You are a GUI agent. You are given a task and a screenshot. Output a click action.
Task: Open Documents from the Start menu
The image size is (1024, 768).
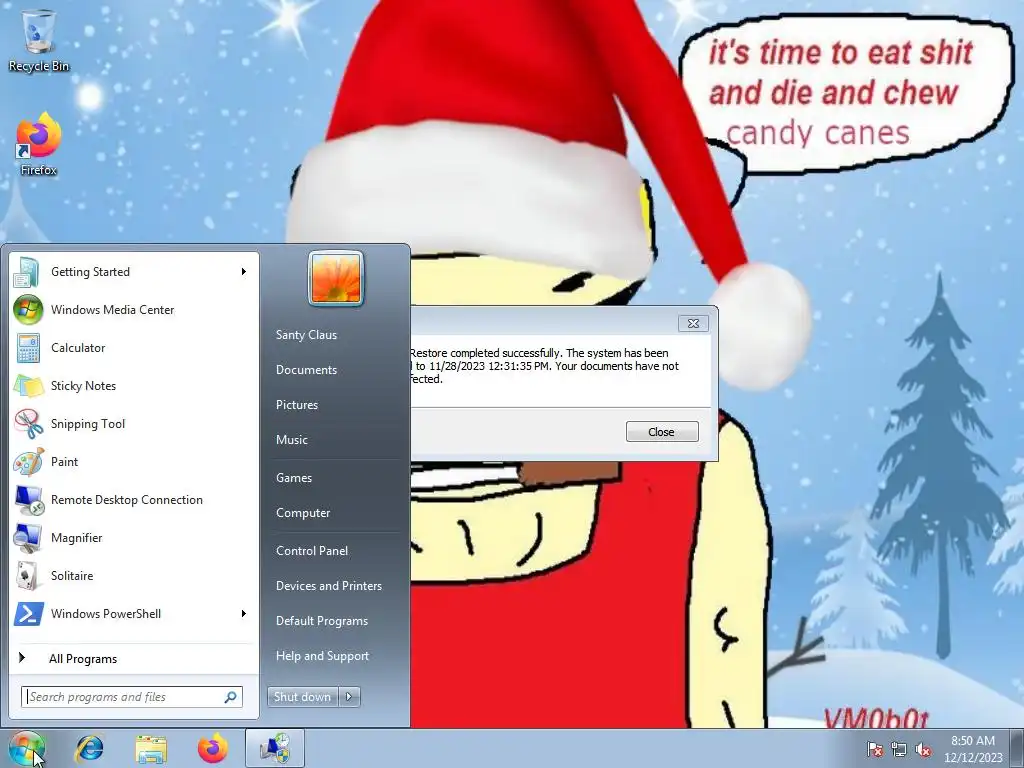point(306,370)
